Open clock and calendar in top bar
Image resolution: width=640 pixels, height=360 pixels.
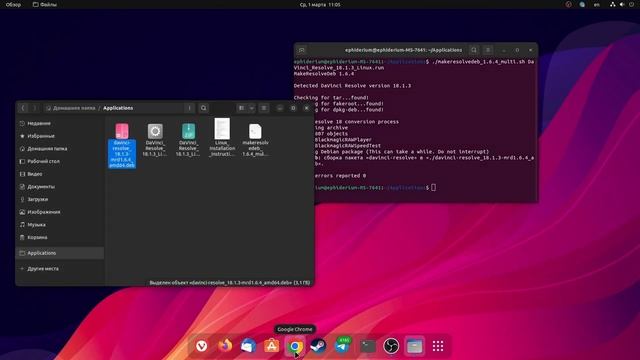point(320,4)
